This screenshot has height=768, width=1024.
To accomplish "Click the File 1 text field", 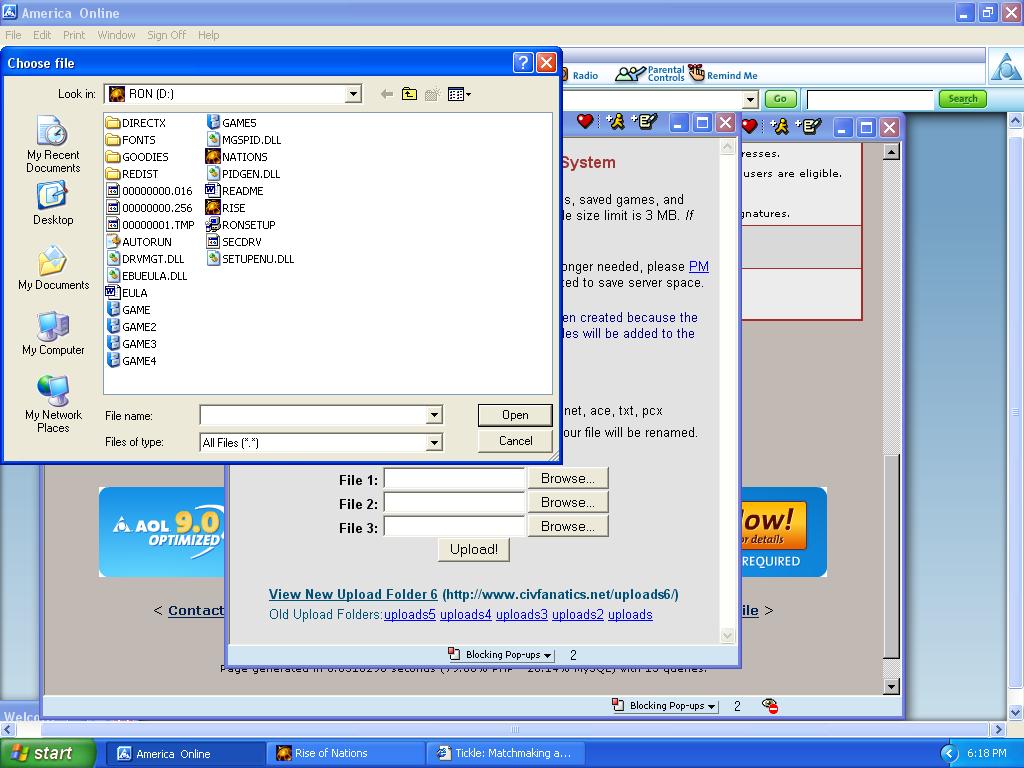I will click(x=455, y=479).
